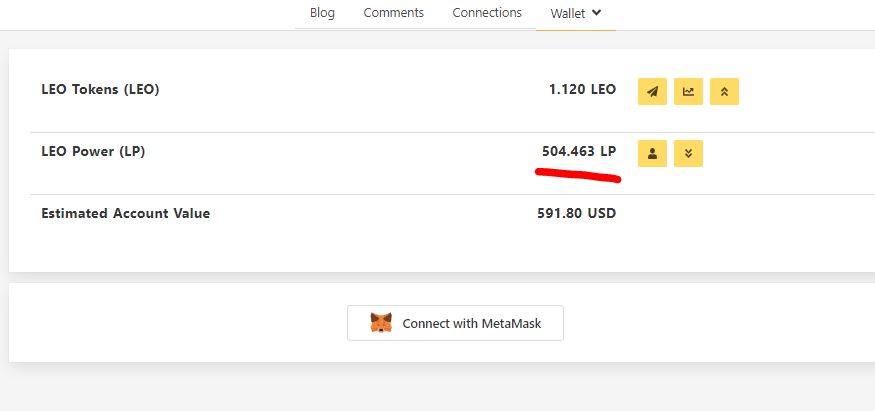Screen dimensions: 875x411
Task: Click the paper plane send LEO icon
Action: (652, 91)
